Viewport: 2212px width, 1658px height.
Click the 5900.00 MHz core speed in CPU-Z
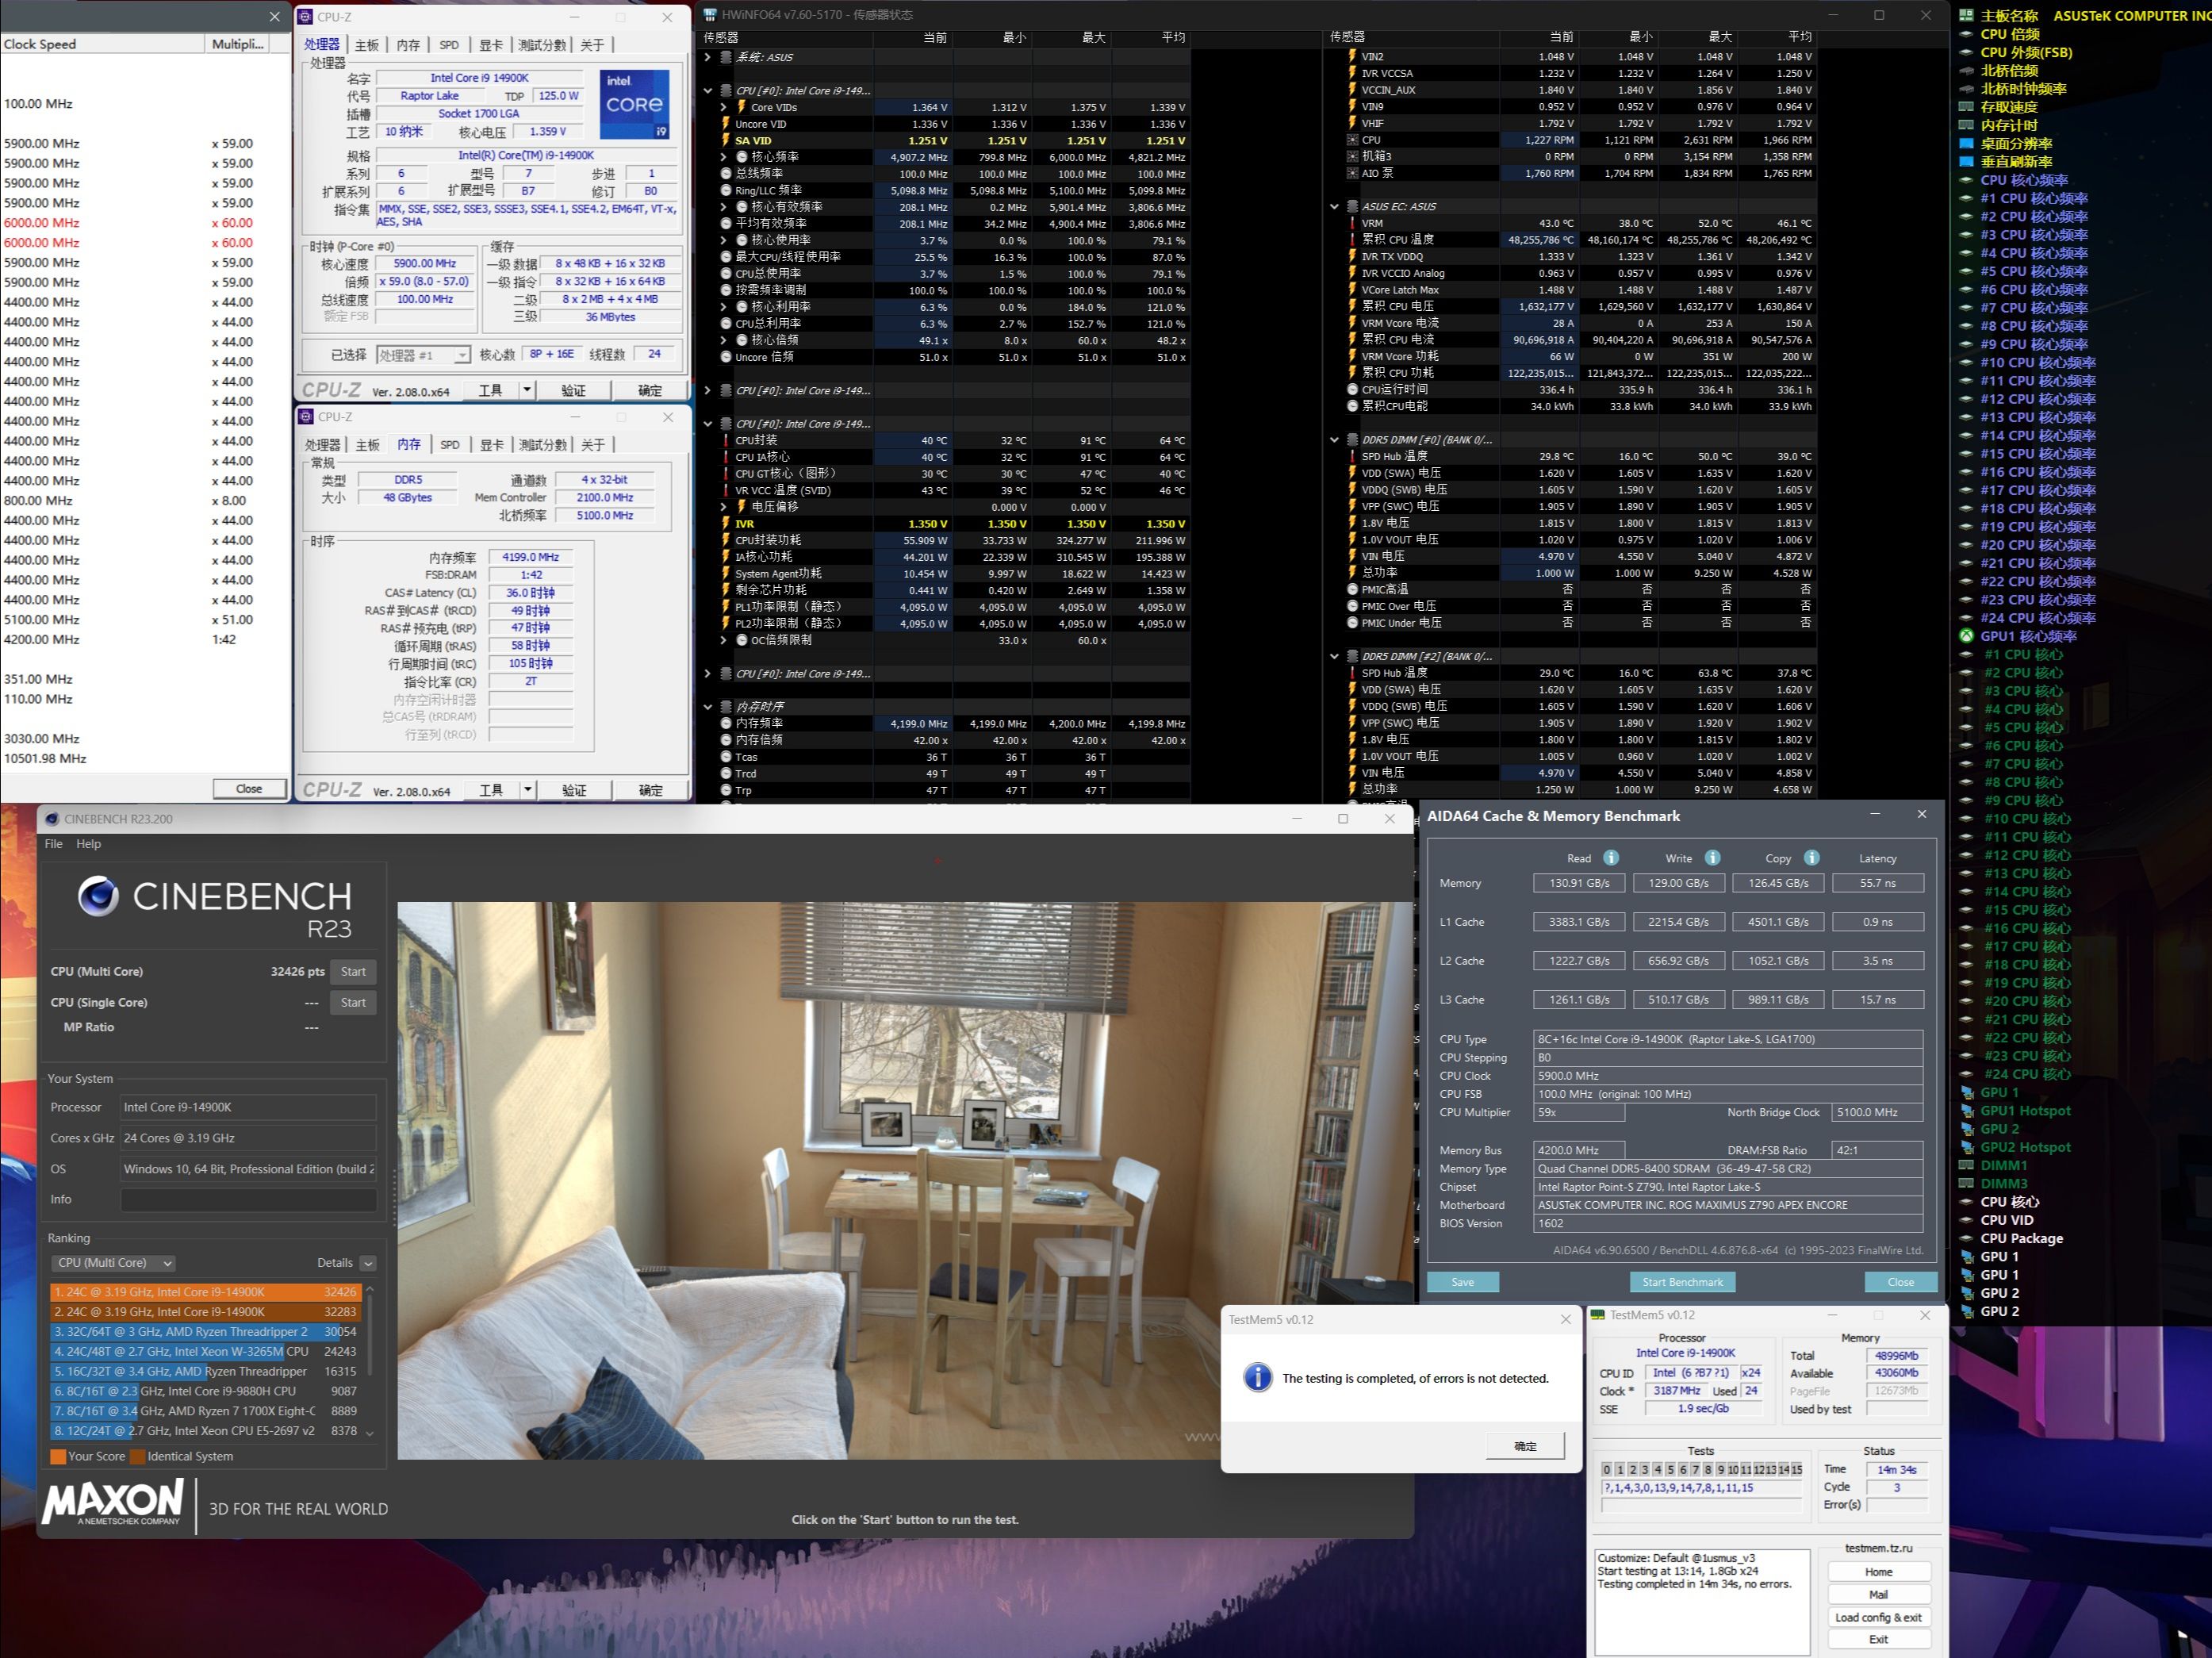(425, 264)
